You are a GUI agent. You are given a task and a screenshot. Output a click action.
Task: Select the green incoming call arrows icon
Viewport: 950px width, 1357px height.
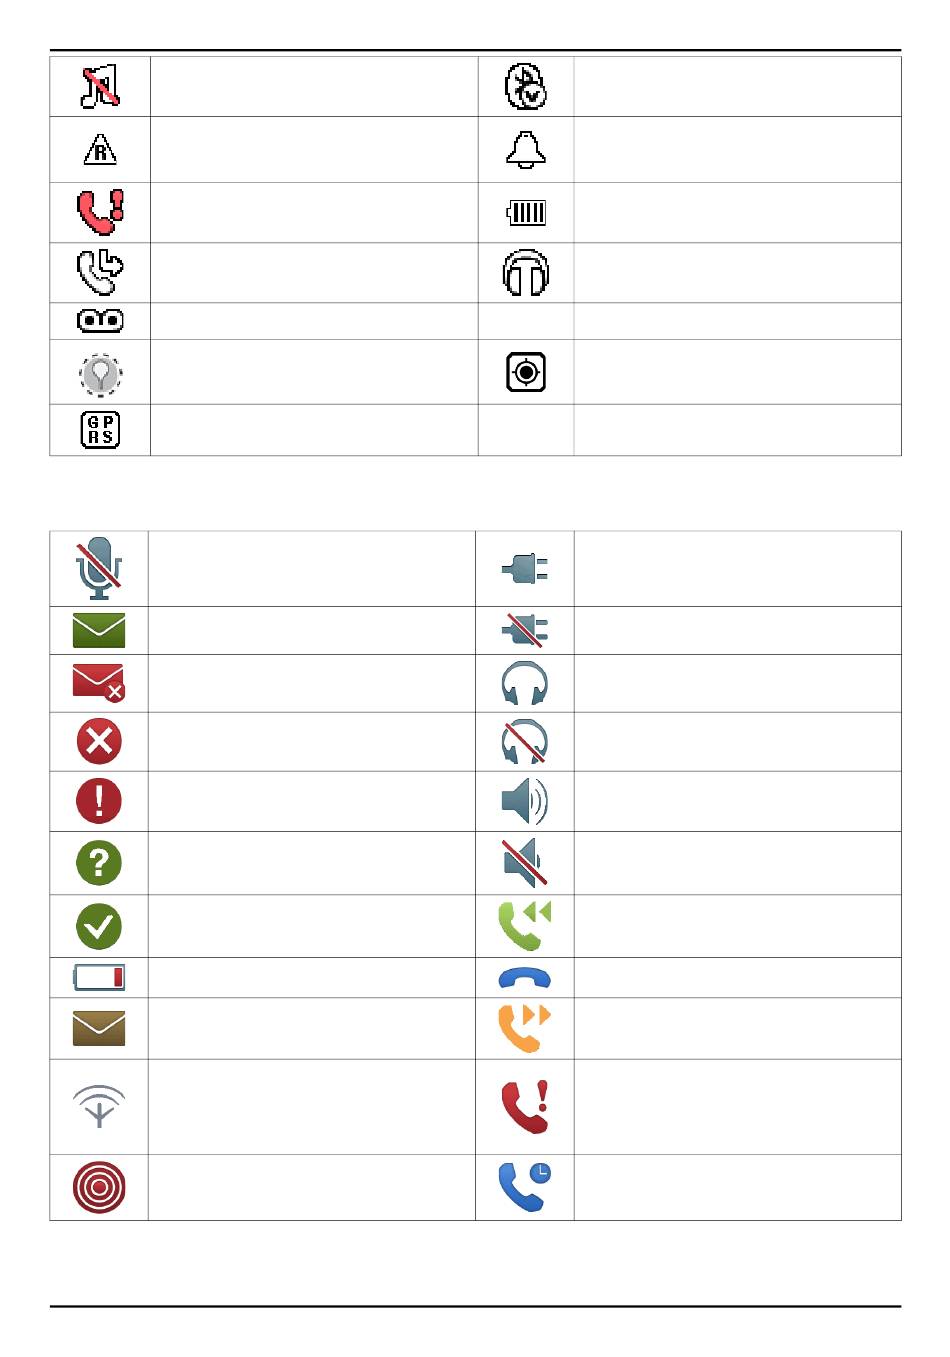pyautogui.click(x=525, y=925)
